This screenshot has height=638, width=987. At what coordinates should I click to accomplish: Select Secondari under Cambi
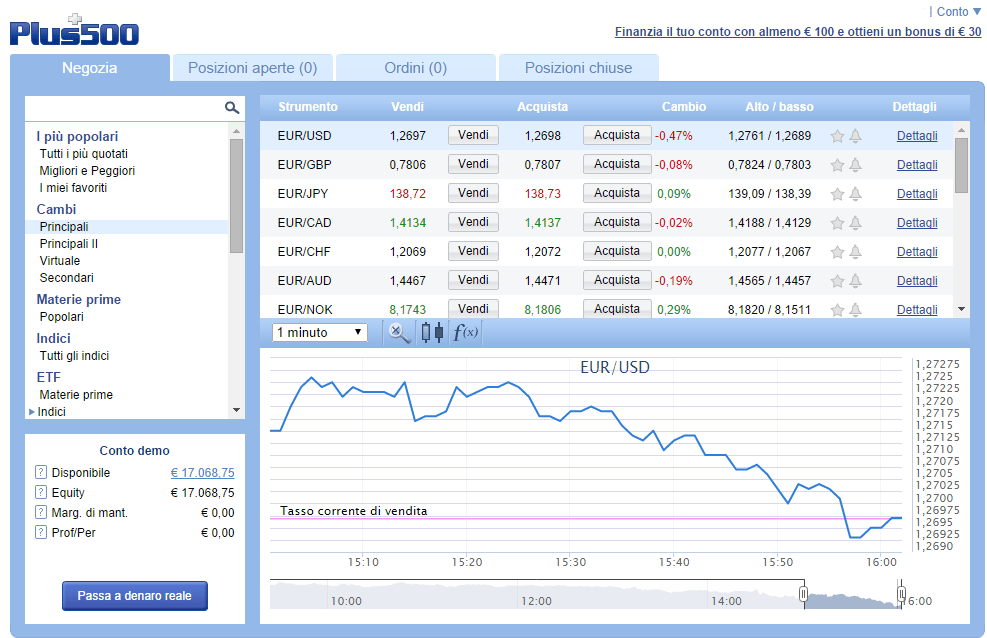click(66, 277)
